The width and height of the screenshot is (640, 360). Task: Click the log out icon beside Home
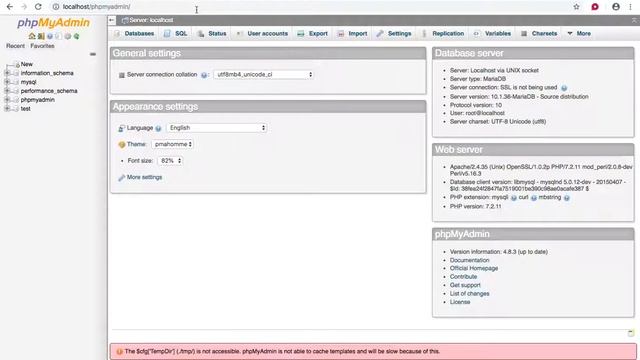point(41,36)
